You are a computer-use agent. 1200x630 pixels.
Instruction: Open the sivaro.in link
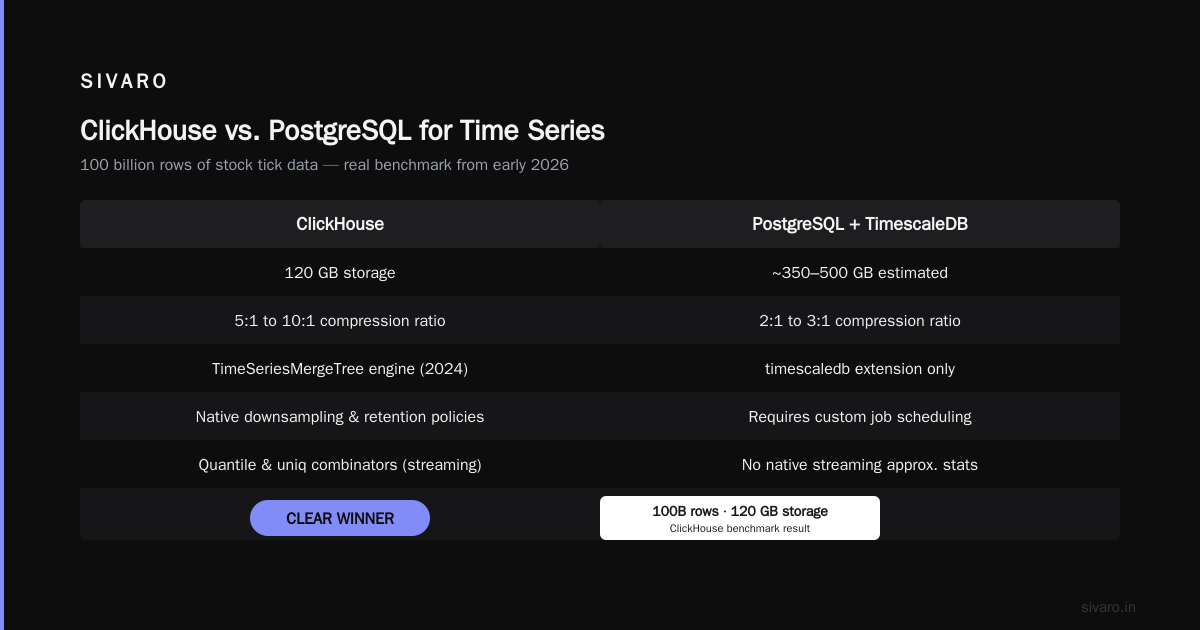[x=1108, y=607]
